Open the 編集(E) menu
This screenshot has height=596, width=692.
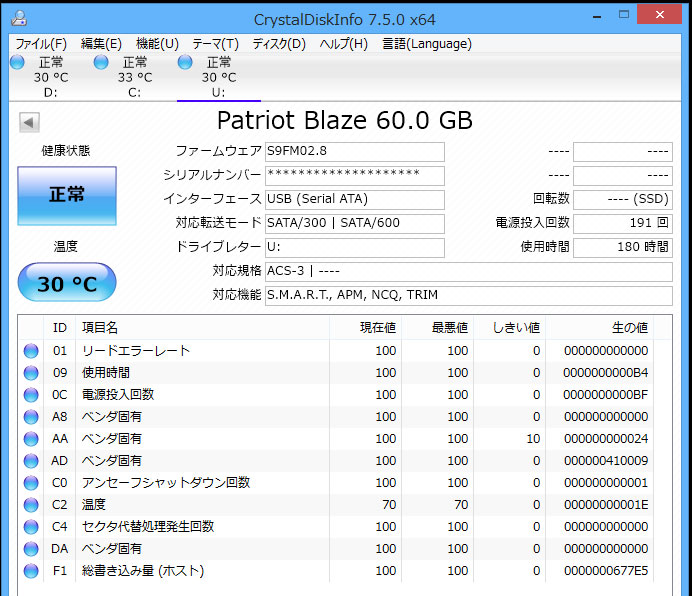[x=101, y=44]
